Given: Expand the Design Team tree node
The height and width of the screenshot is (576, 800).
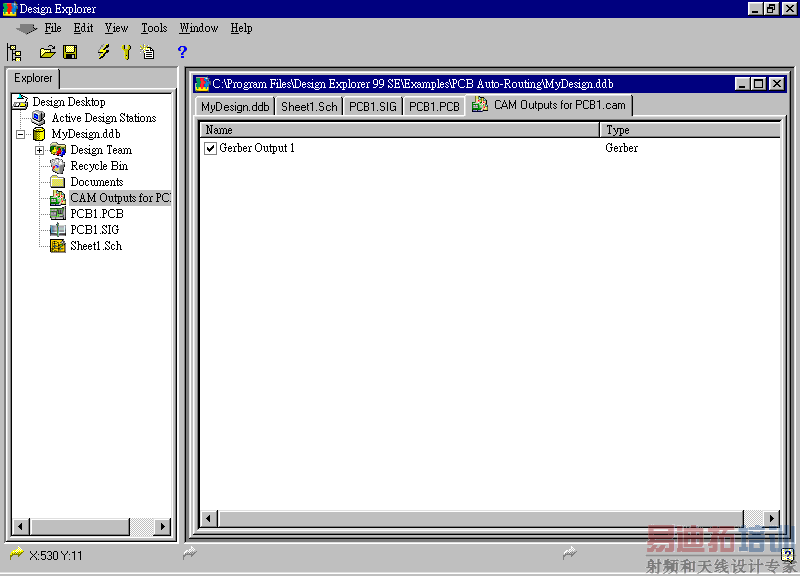Looking at the screenshot, I should click(x=39, y=151).
